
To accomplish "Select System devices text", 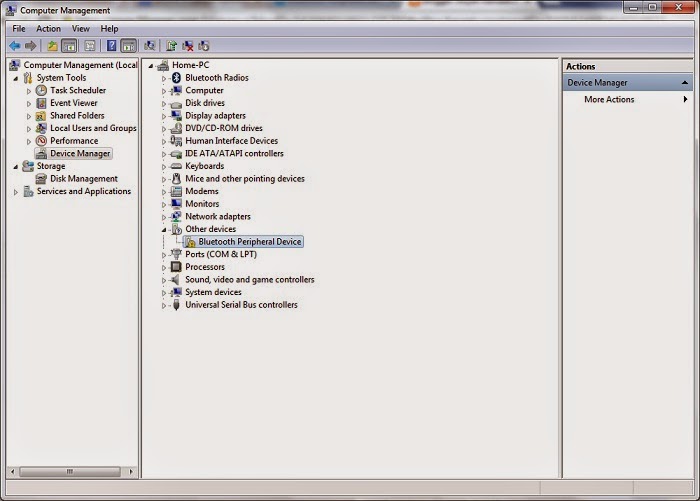I will pyautogui.click(x=213, y=292).
